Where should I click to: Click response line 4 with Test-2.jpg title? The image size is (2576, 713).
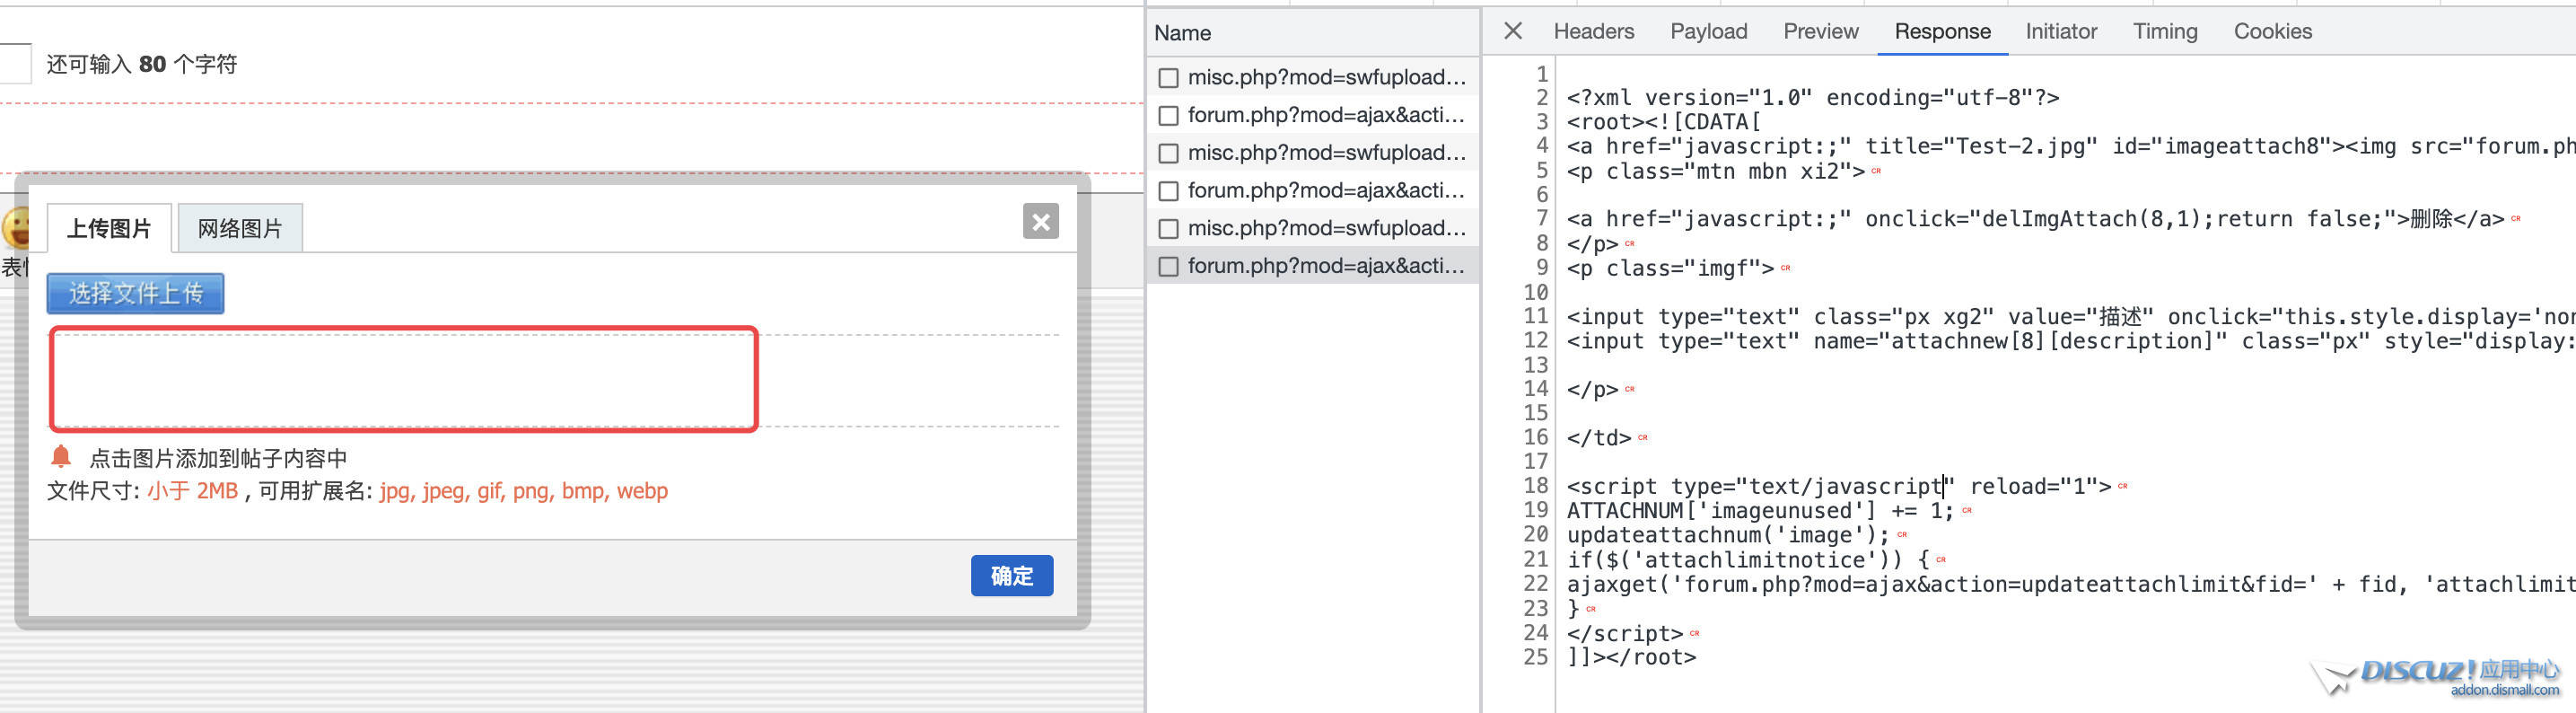pos(2071,146)
